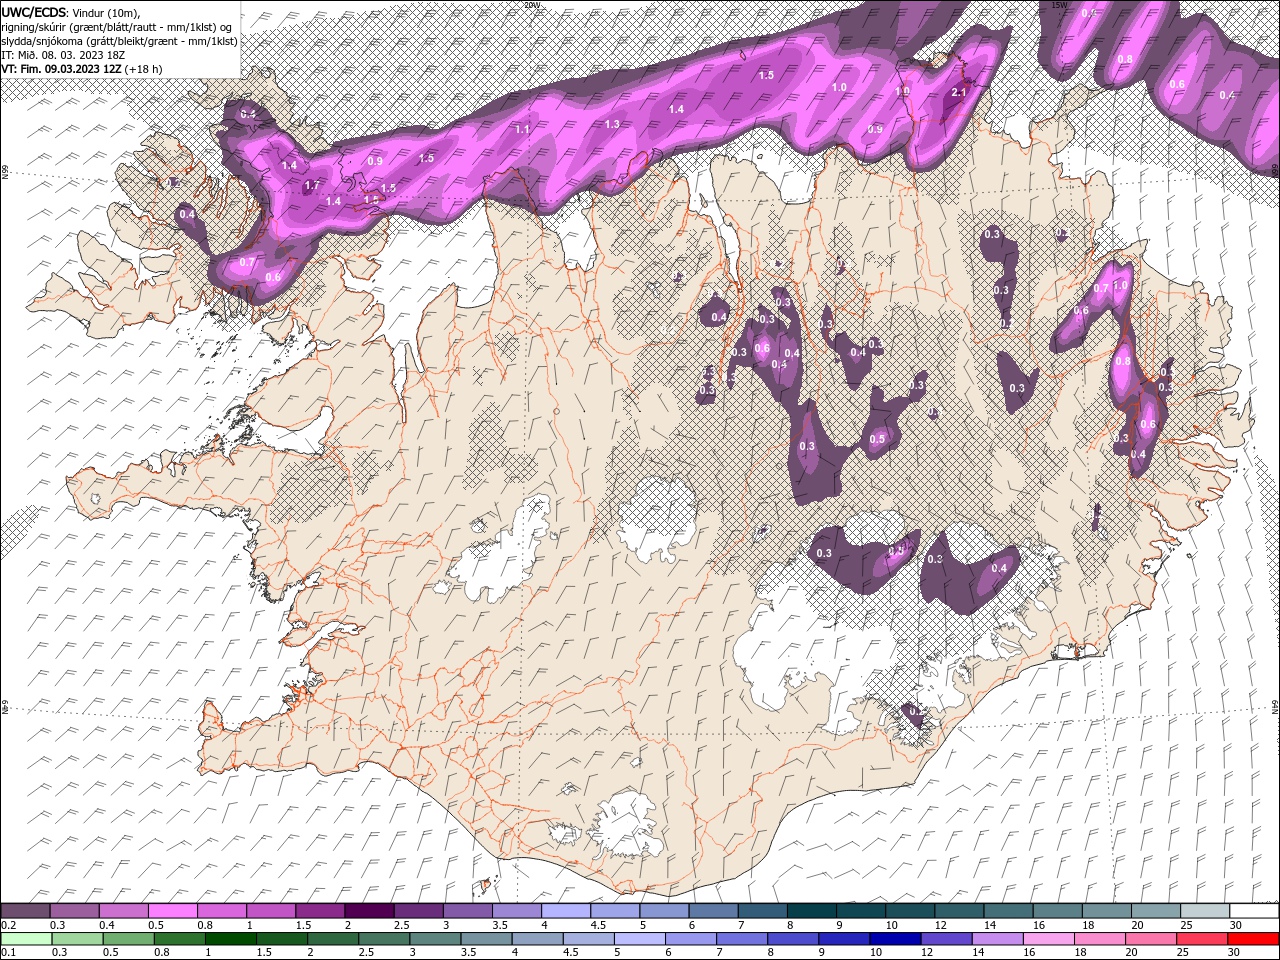The height and width of the screenshot is (960, 1280).
Task: Select the red swatch ending the lower legend row
Action: pos(1253,938)
